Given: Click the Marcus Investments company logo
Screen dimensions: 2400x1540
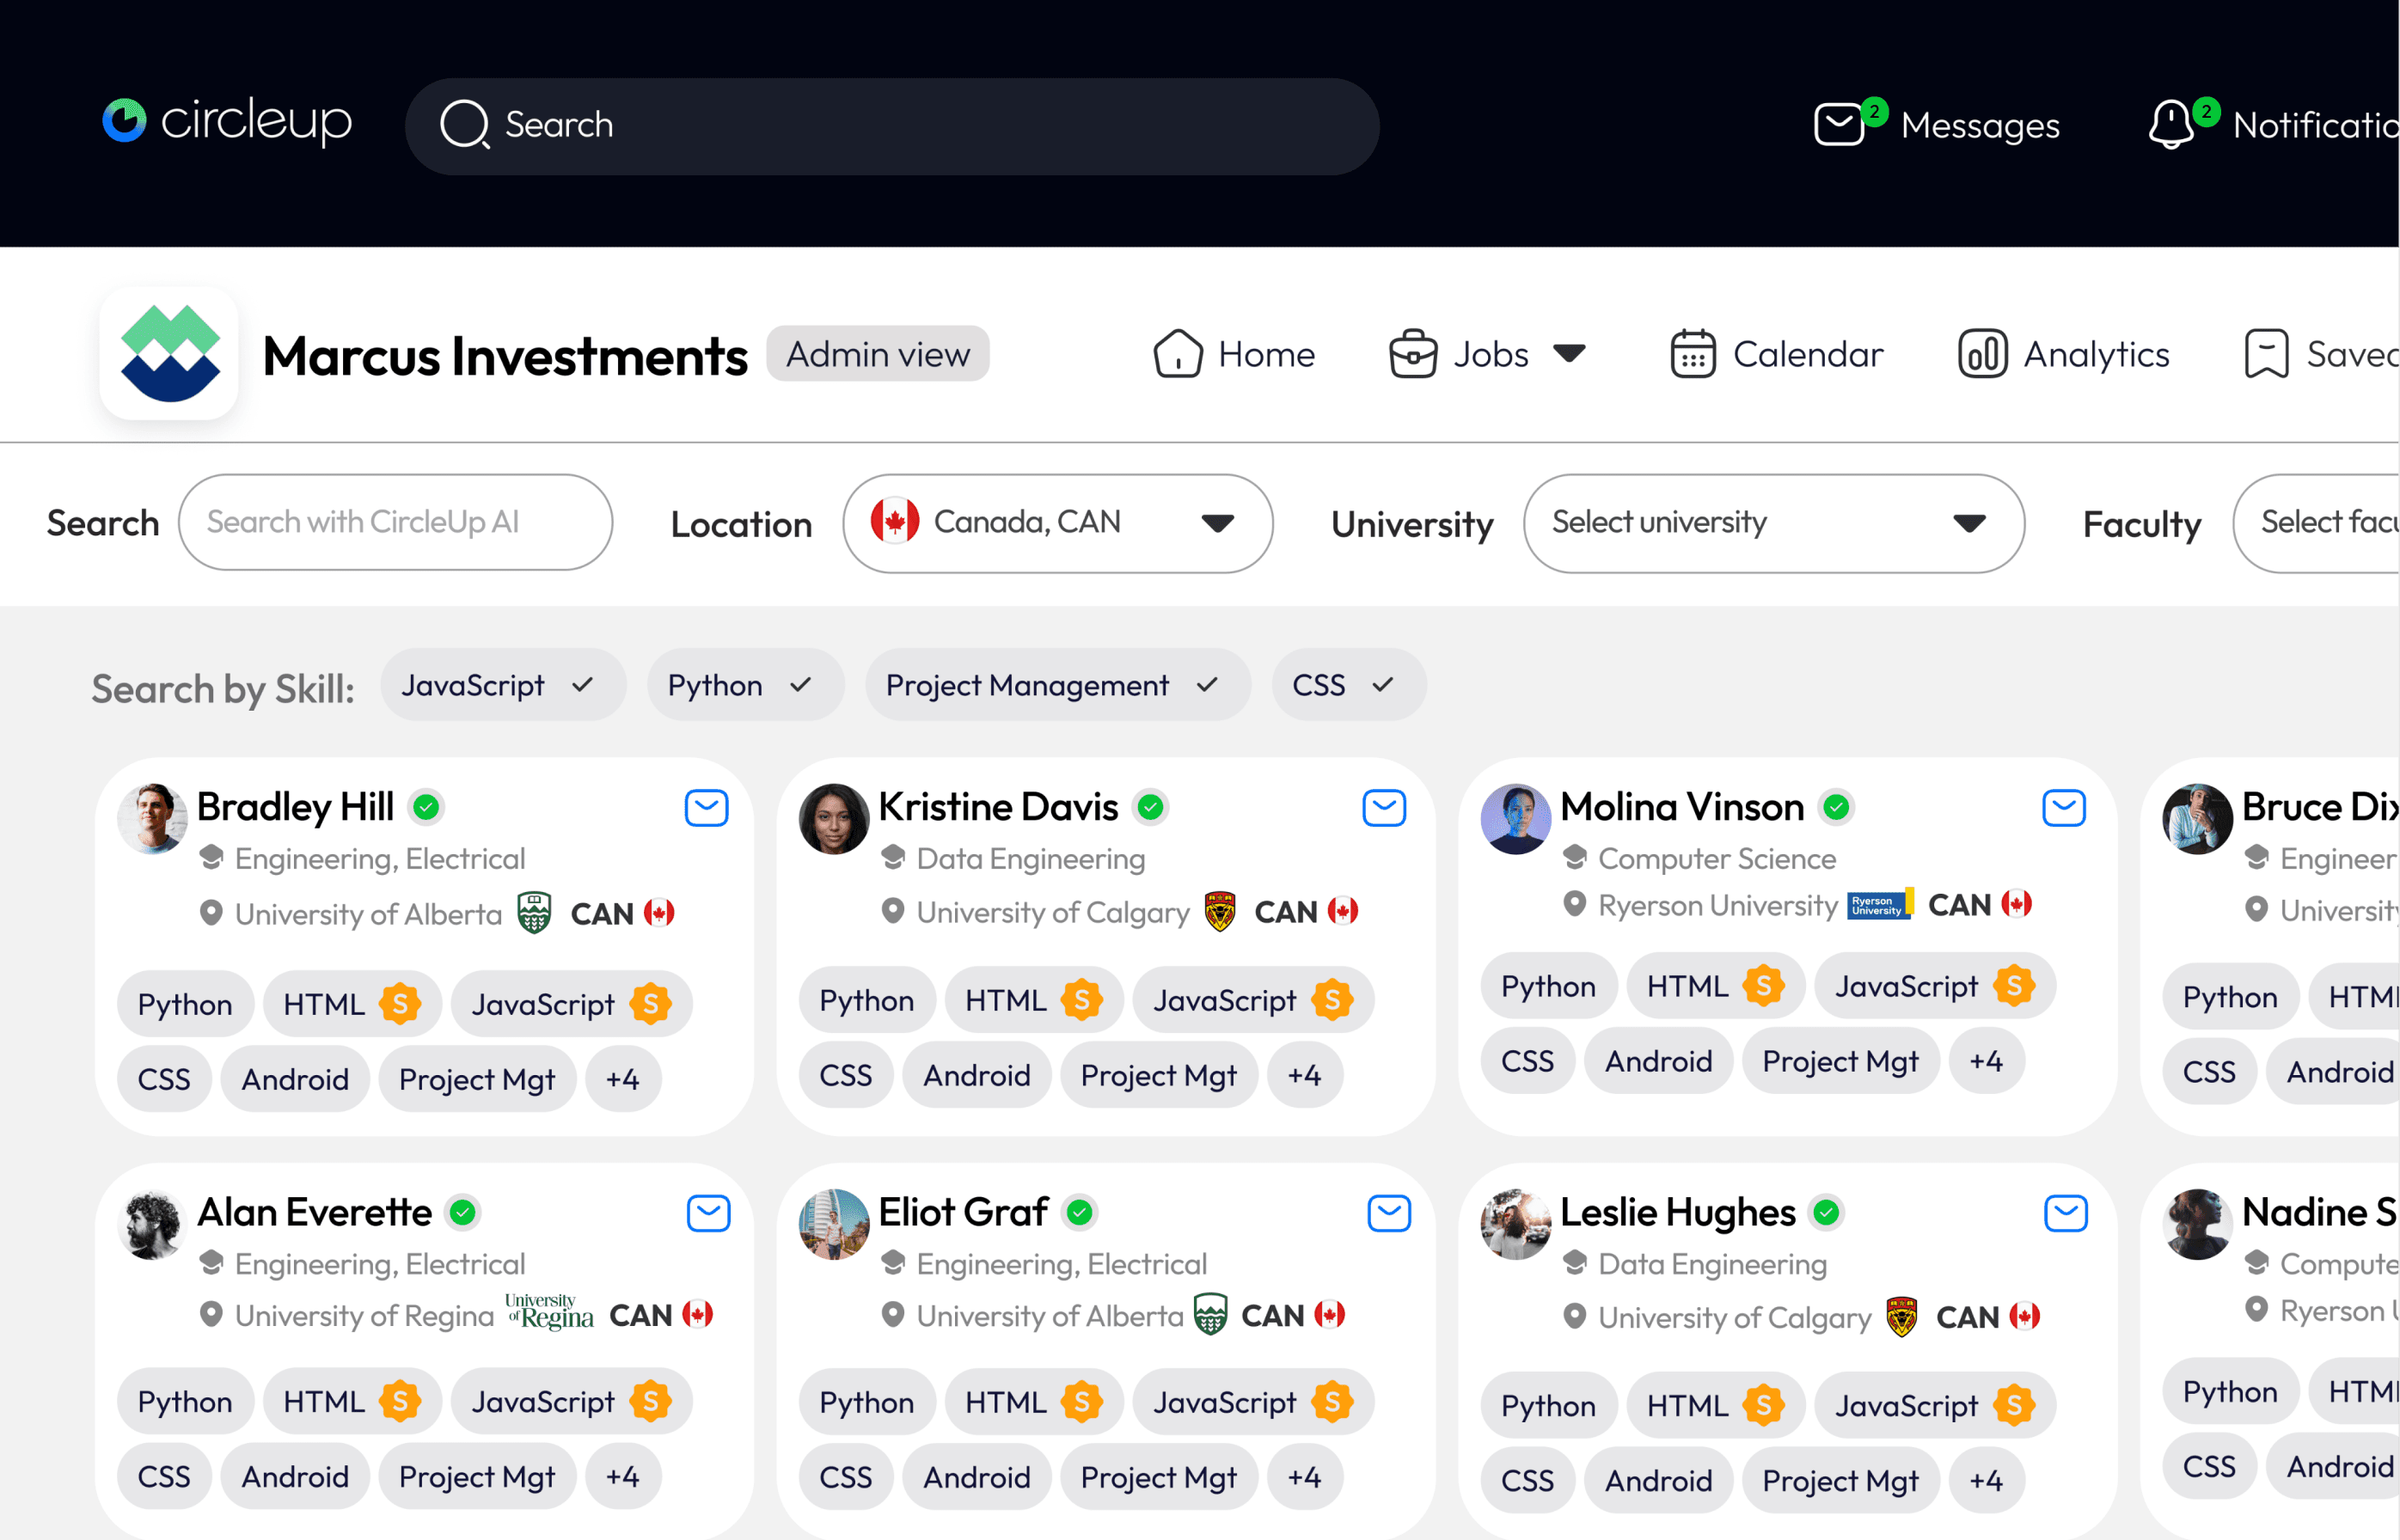Looking at the screenshot, I should (169, 354).
